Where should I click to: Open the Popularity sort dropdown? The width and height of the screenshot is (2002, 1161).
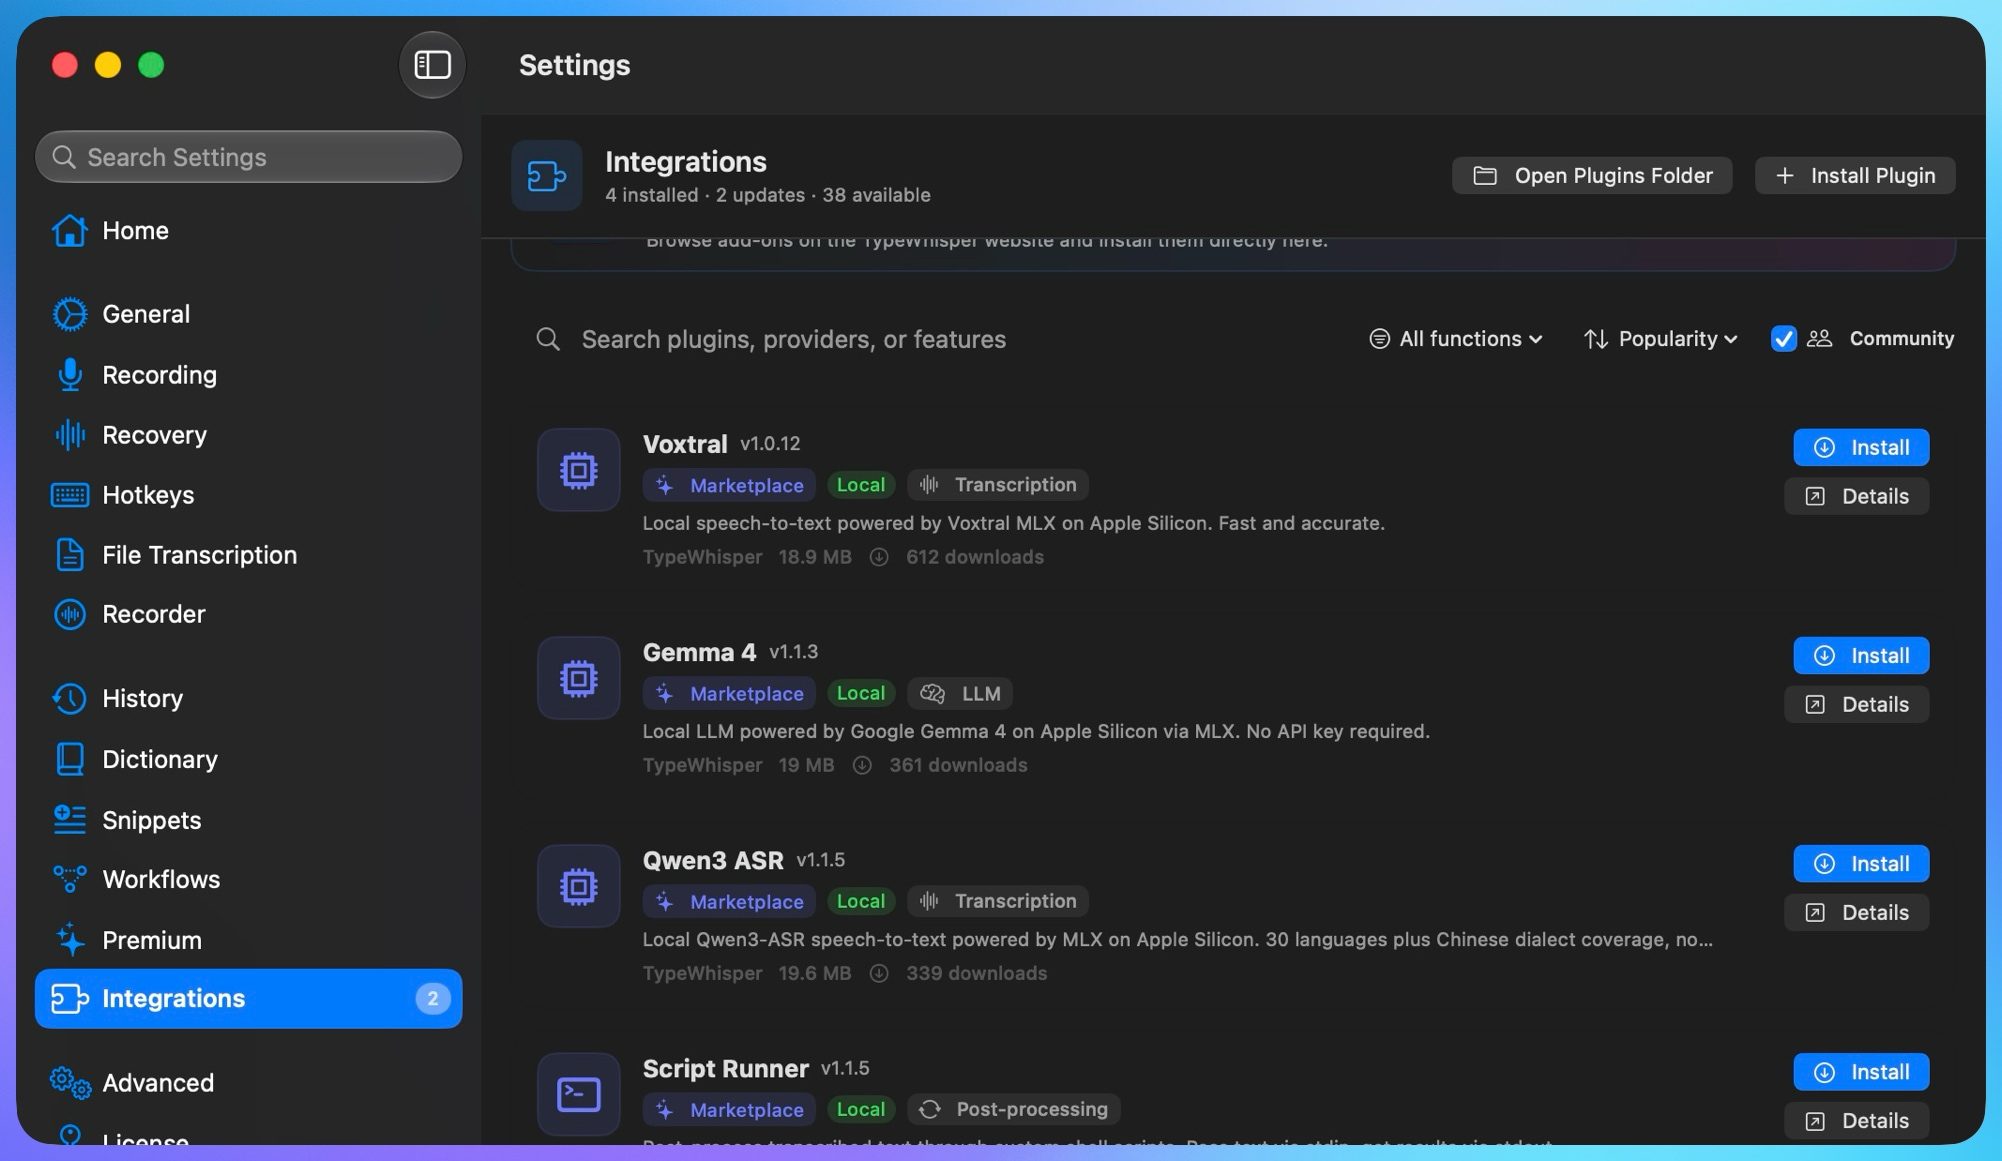(x=1660, y=339)
